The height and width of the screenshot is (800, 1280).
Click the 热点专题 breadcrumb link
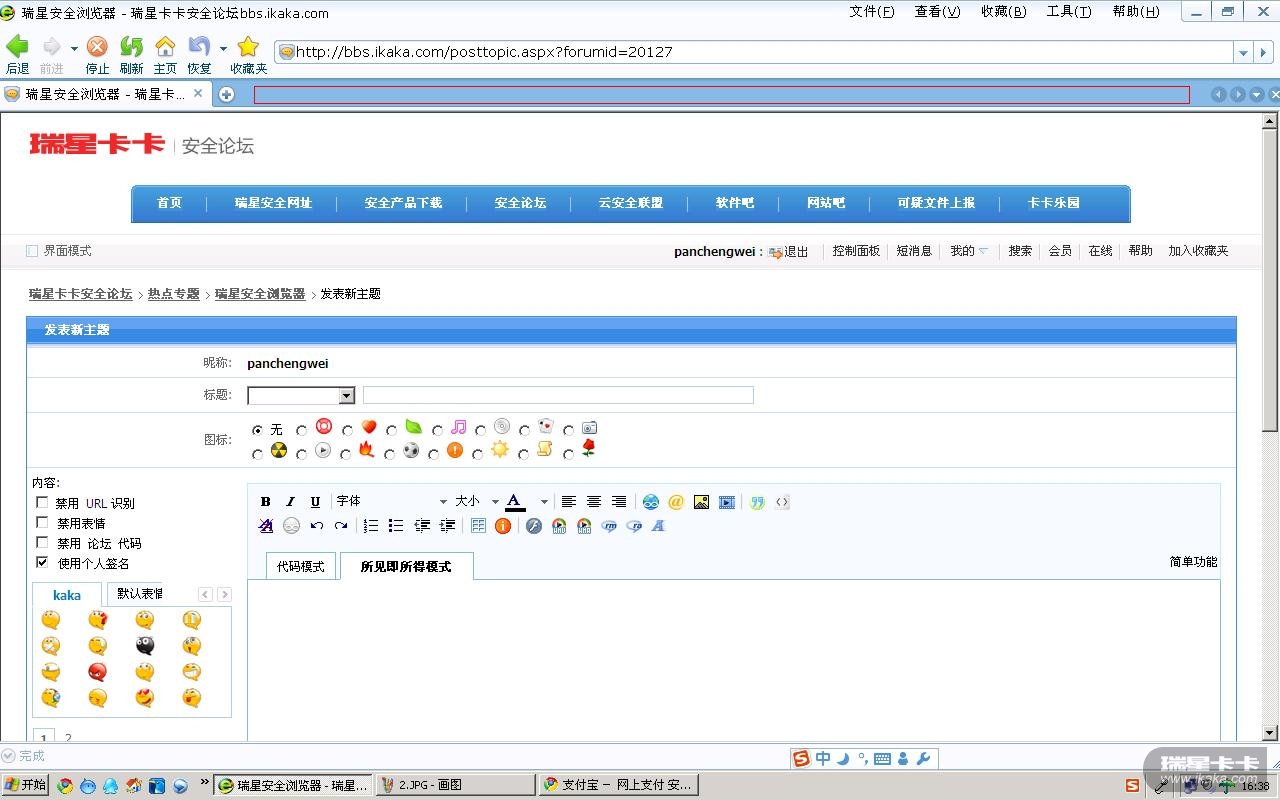[174, 294]
